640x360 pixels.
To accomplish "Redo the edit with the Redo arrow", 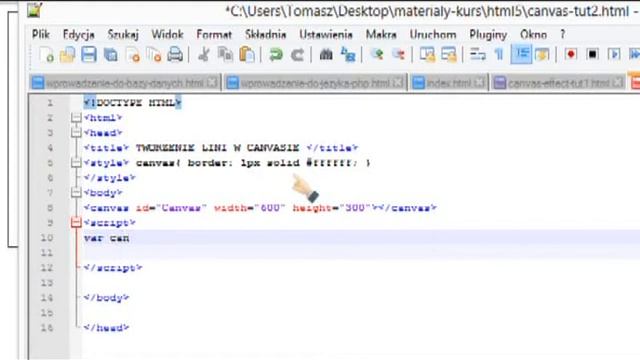I will click(x=298, y=54).
